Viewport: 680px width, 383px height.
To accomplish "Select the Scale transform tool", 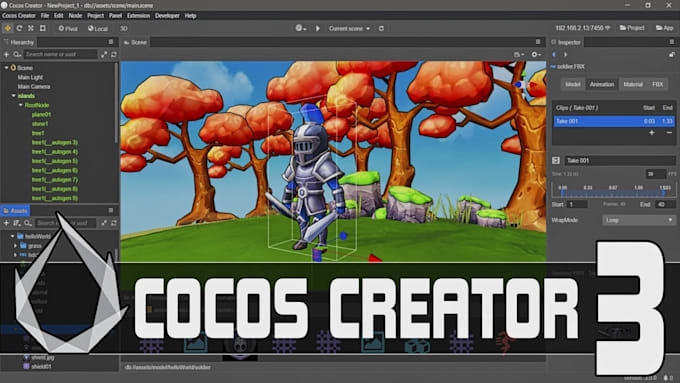I will 31,28.
